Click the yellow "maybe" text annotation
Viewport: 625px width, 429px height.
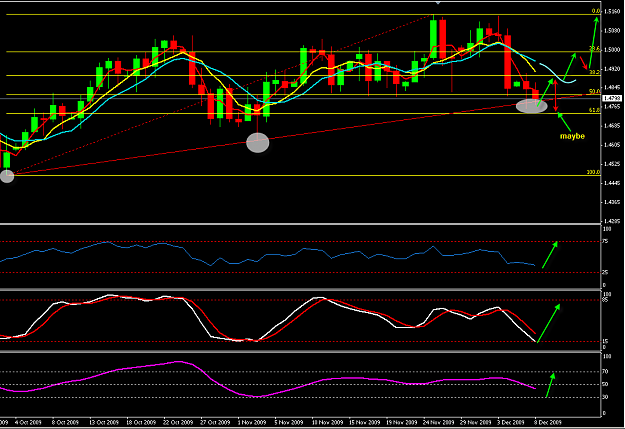click(572, 136)
